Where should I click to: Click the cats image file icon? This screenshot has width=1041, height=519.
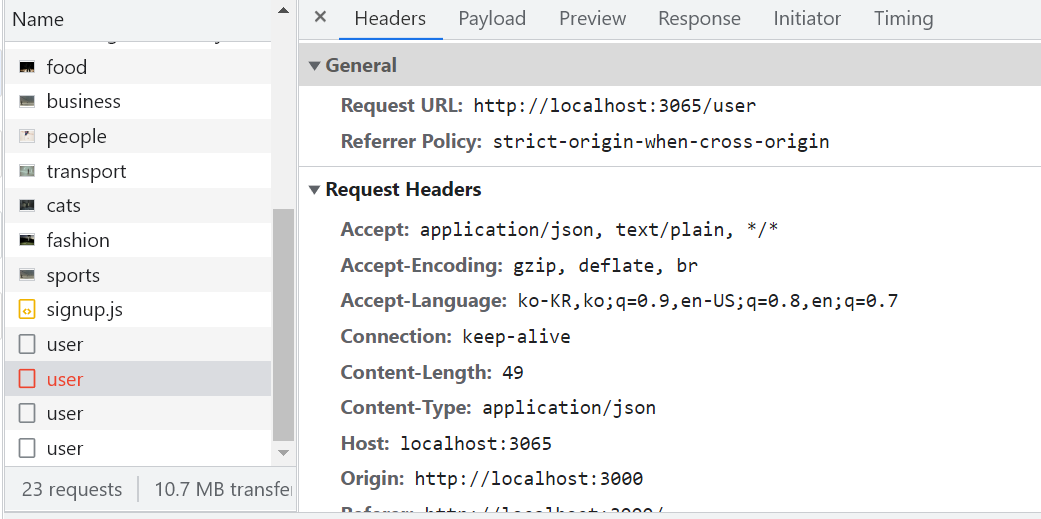[27, 206]
